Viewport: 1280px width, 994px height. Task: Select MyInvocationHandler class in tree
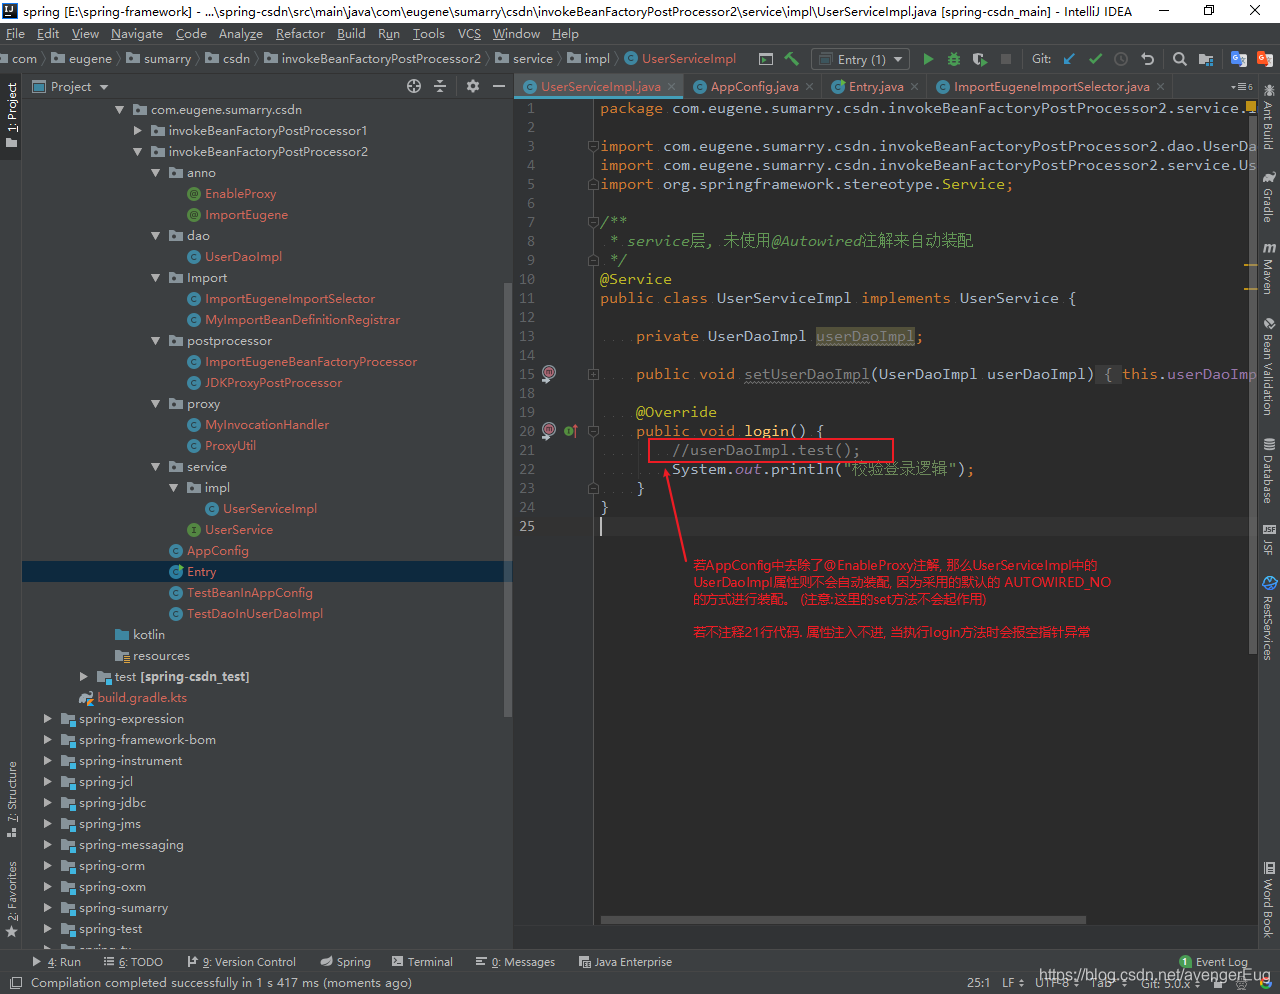267,425
